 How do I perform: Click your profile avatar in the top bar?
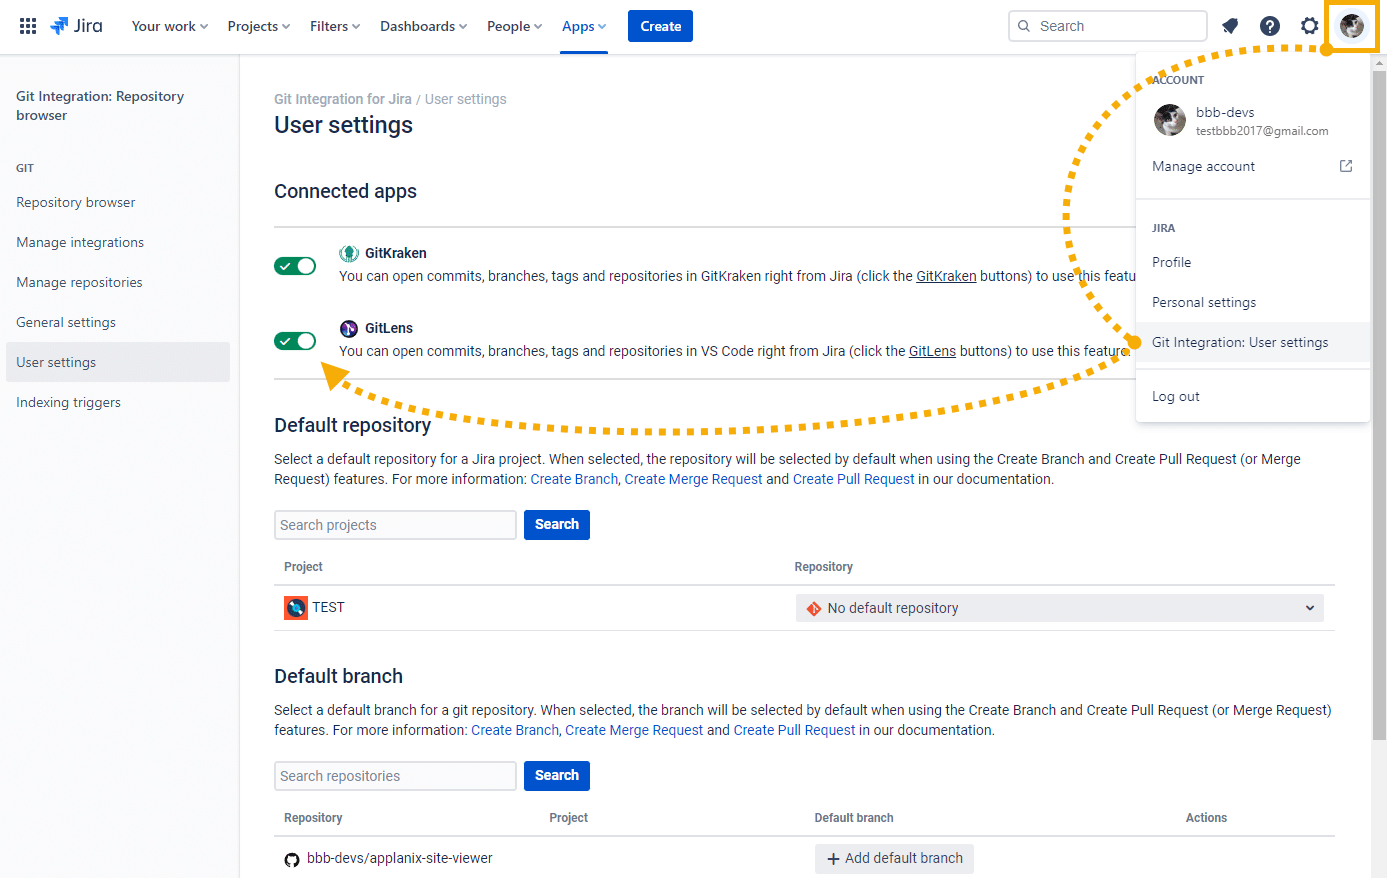pyautogui.click(x=1352, y=26)
